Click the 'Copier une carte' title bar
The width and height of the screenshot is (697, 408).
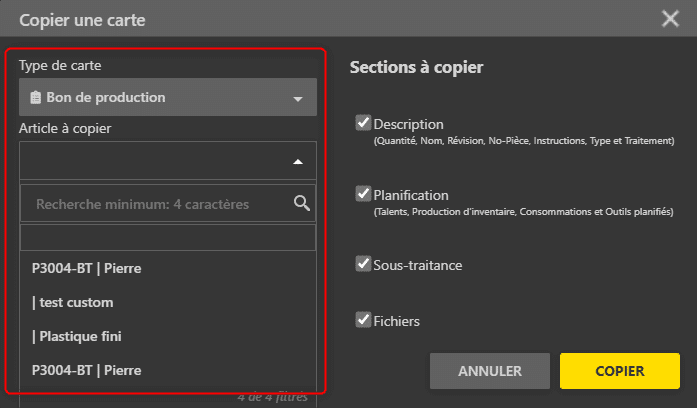pos(300,18)
